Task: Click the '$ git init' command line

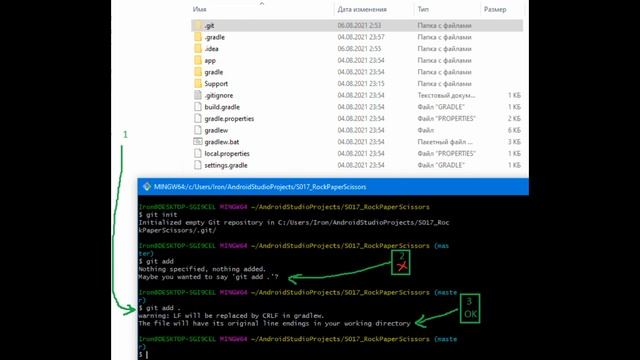Action: [x=158, y=215]
